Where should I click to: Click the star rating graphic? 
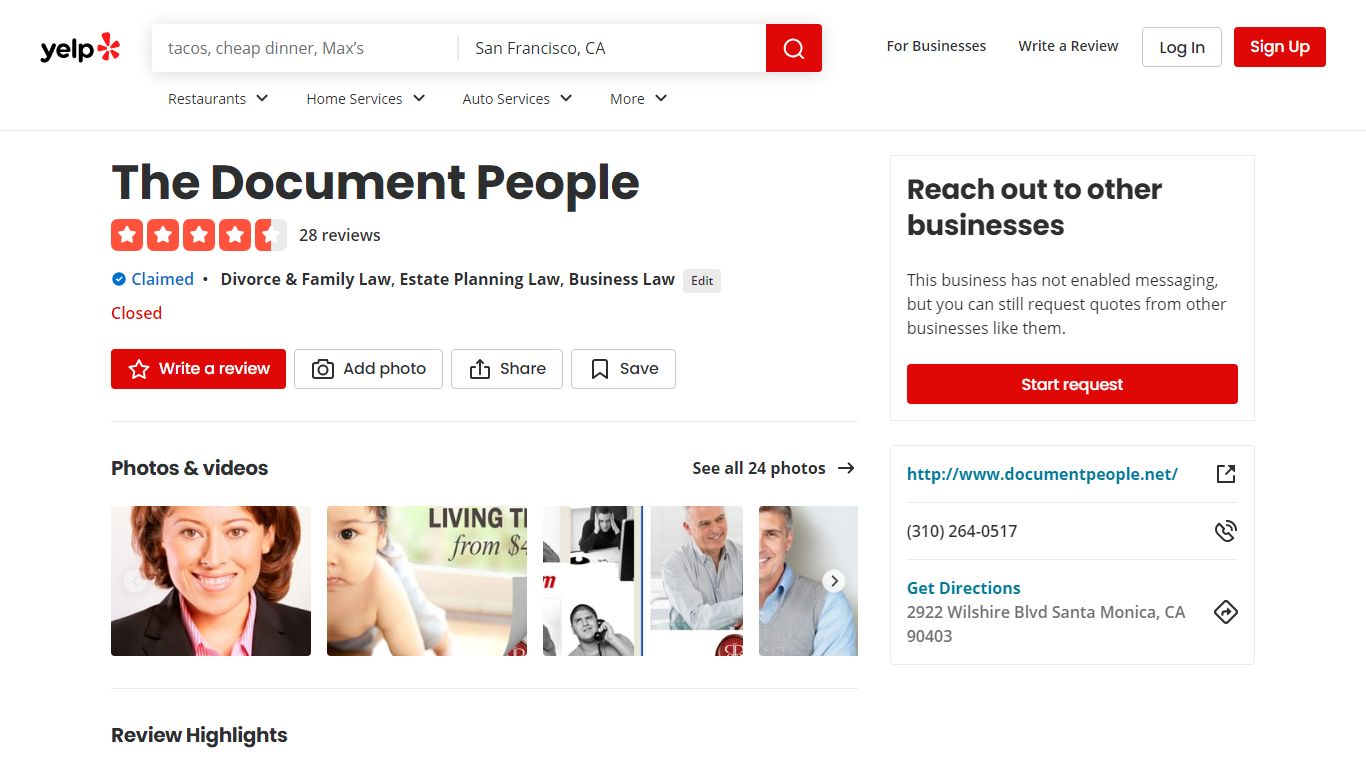point(199,235)
